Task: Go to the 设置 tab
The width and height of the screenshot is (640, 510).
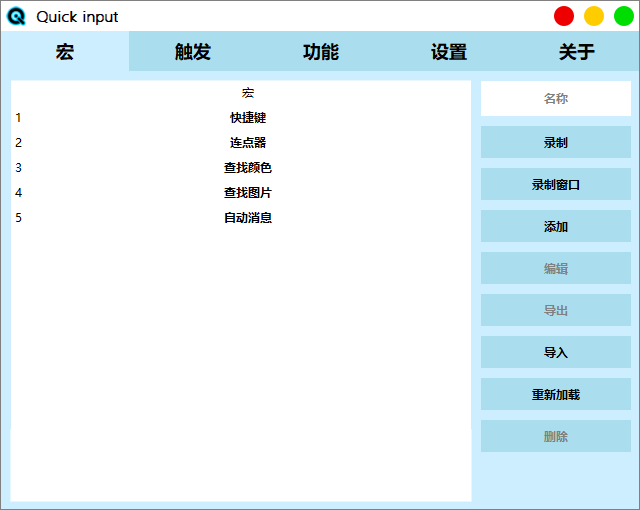Action: (449, 51)
